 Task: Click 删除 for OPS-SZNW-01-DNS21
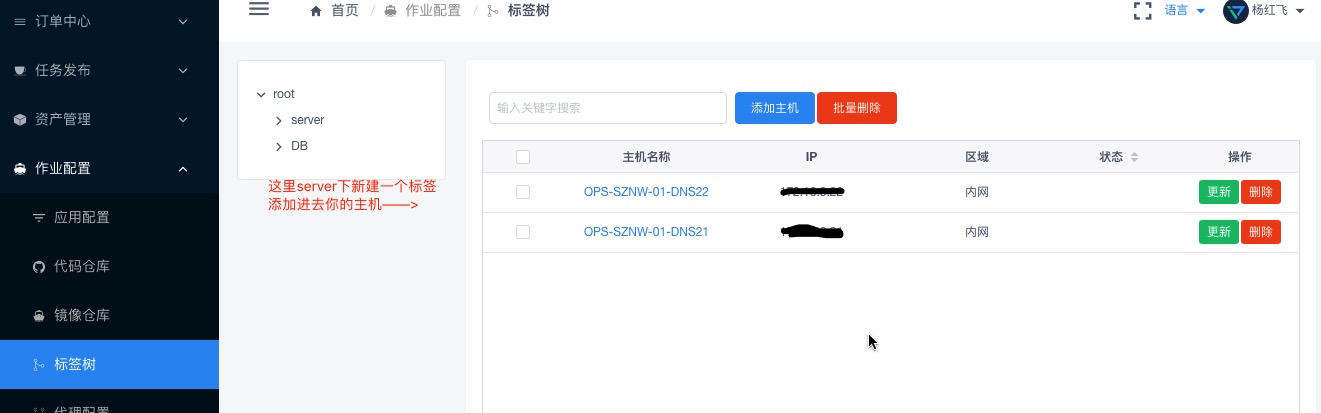tap(1261, 232)
